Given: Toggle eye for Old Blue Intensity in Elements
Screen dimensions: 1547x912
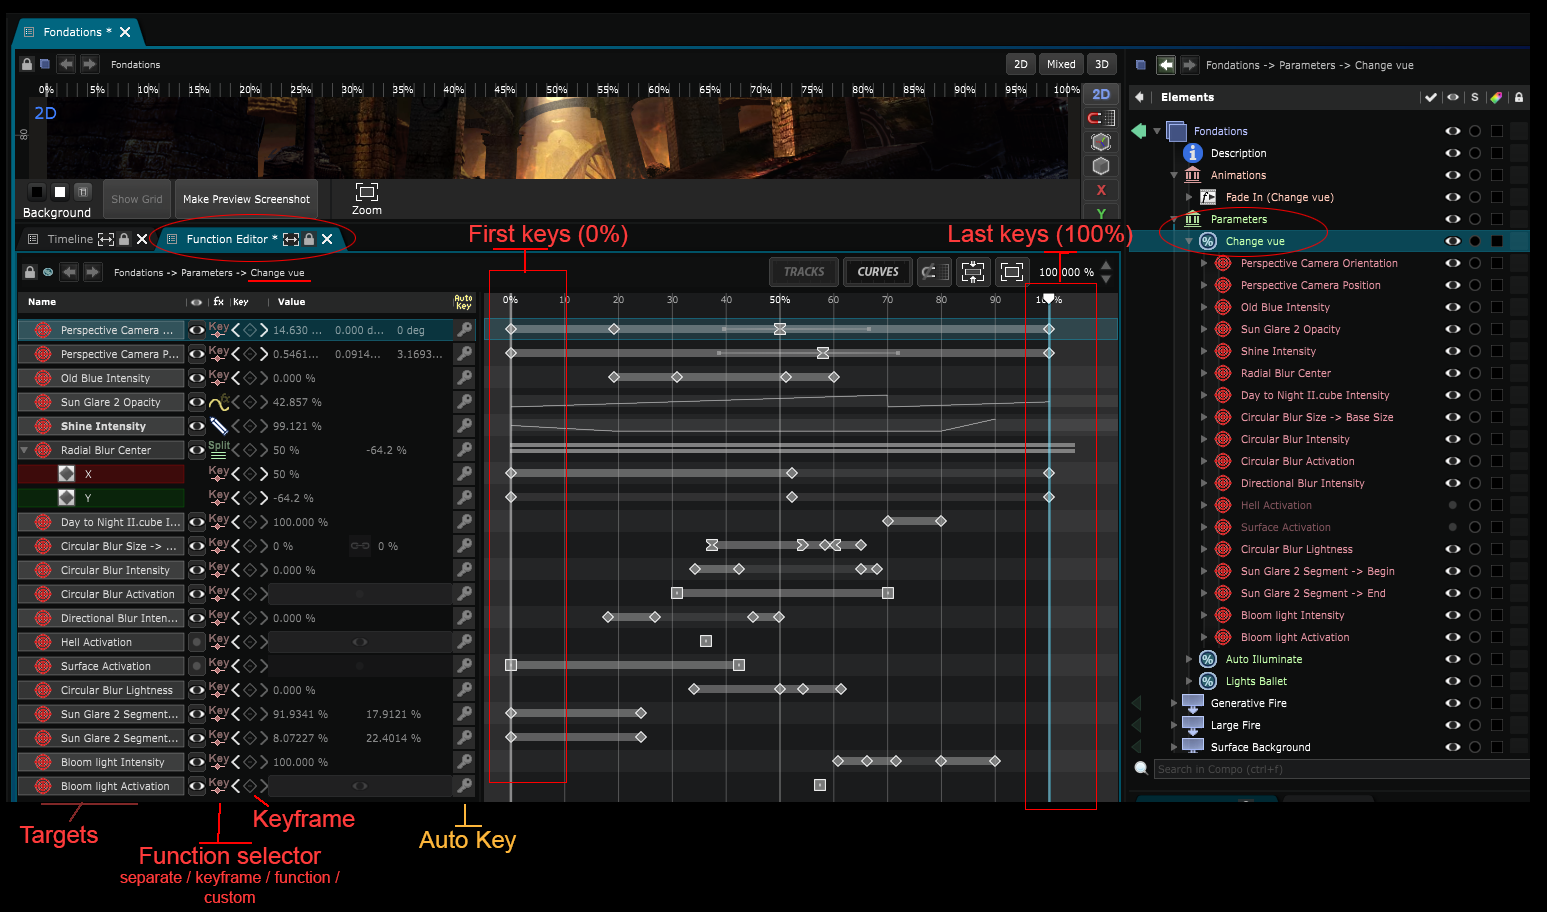Looking at the screenshot, I should 1452,307.
